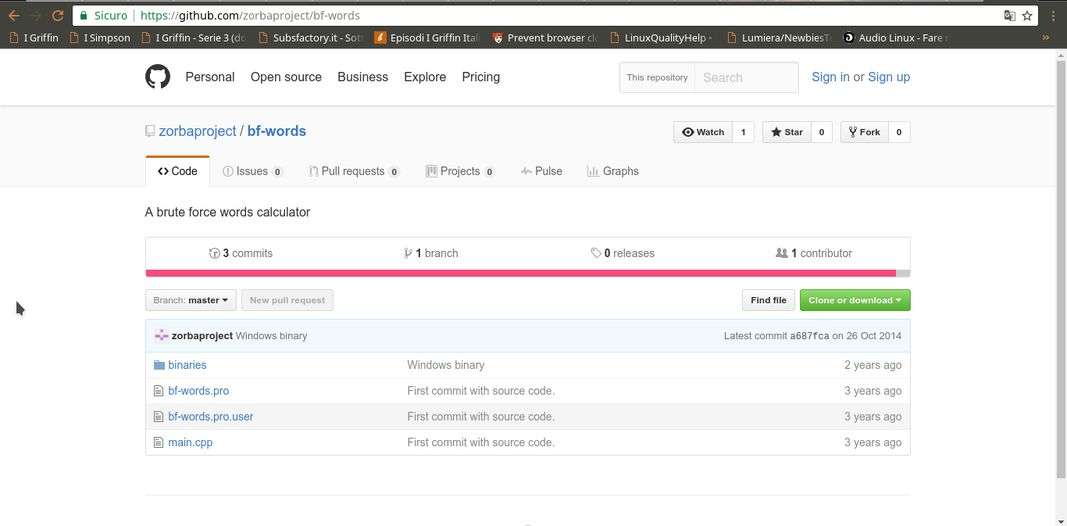The width and height of the screenshot is (1067, 526).
Task: Open Business in top navigation
Action: point(363,77)
